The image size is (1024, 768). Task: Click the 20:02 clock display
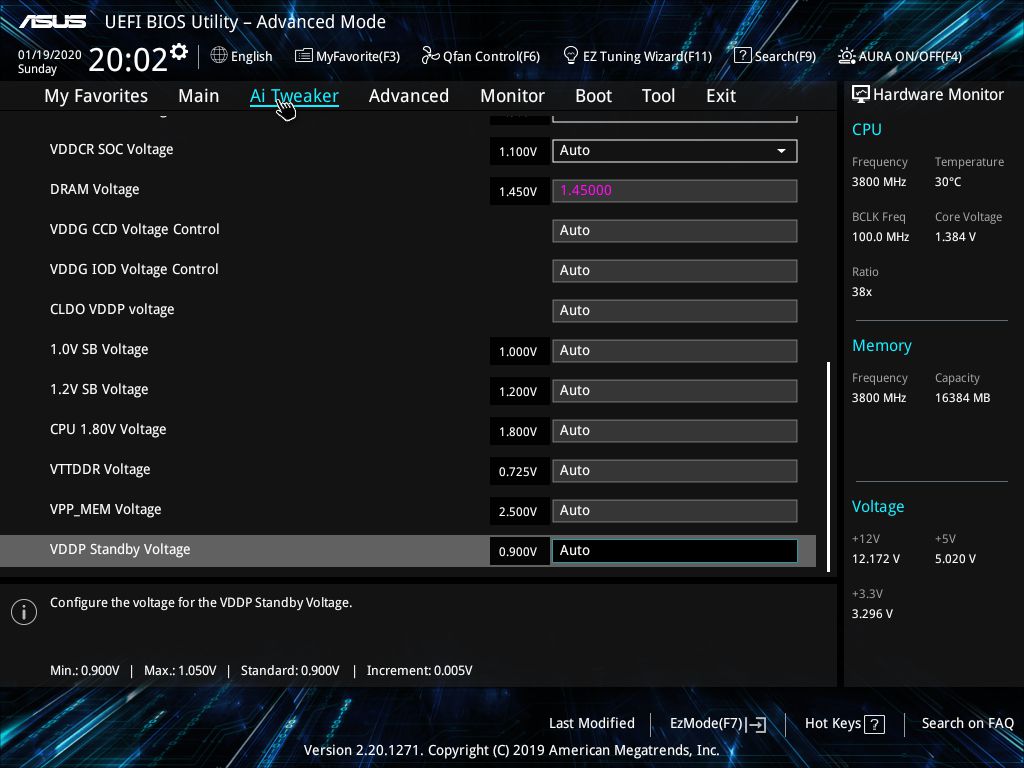128,59
